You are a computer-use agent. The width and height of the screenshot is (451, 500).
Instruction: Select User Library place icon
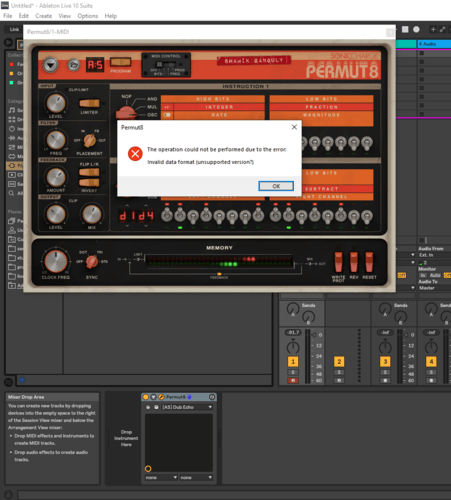[x=12, y=230]
